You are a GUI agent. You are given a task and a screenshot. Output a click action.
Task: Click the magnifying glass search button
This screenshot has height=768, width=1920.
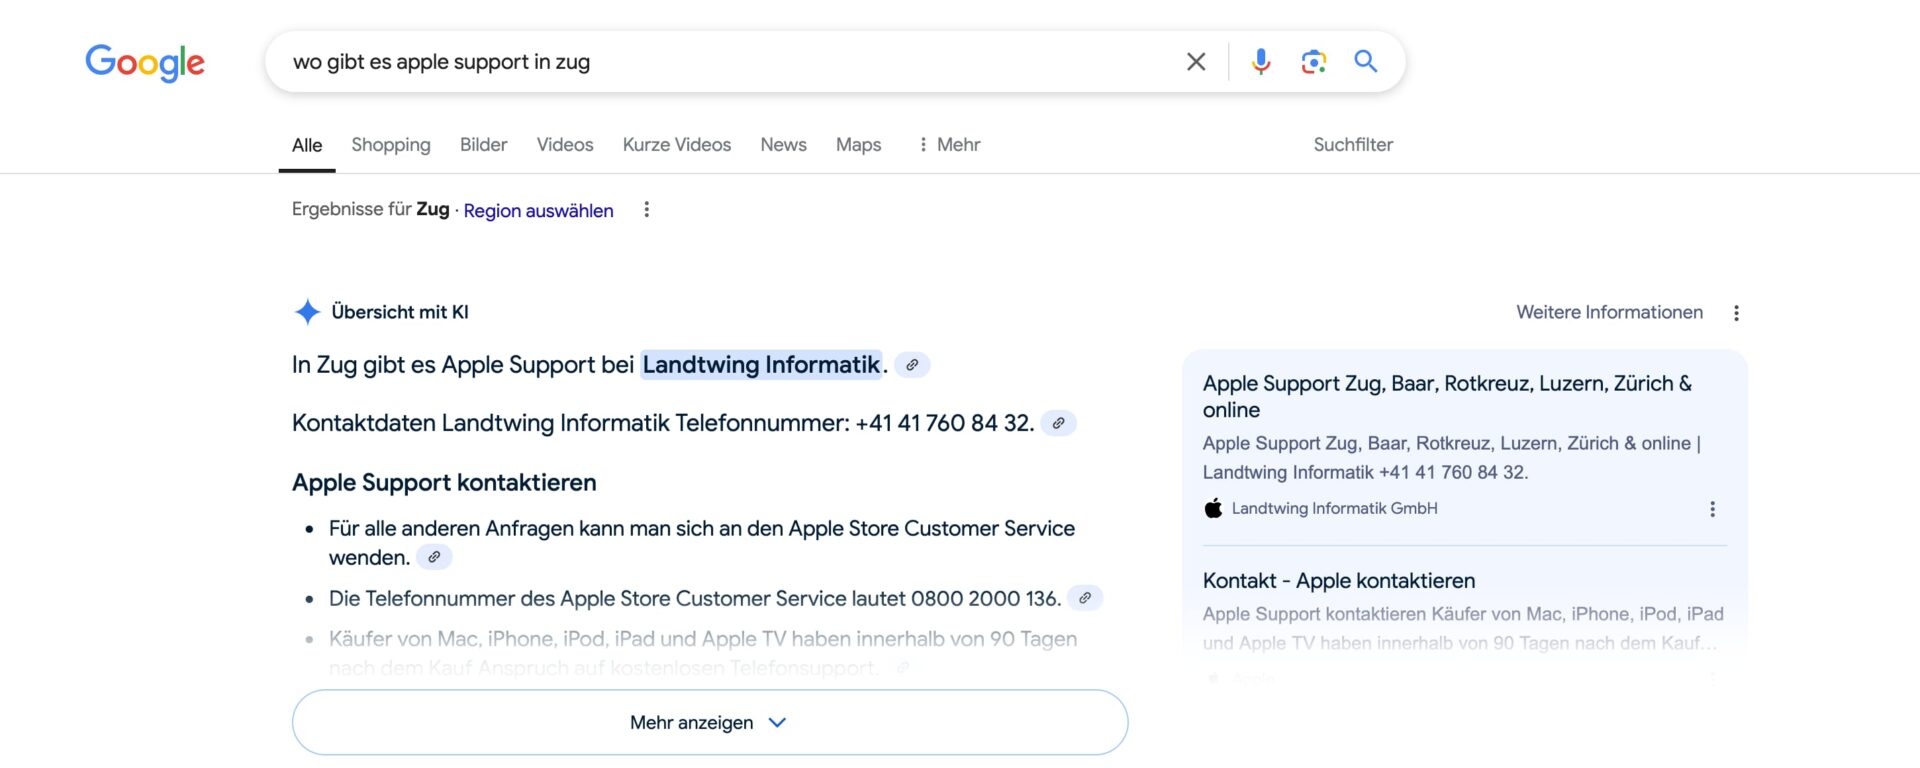tap(1365, 62)
